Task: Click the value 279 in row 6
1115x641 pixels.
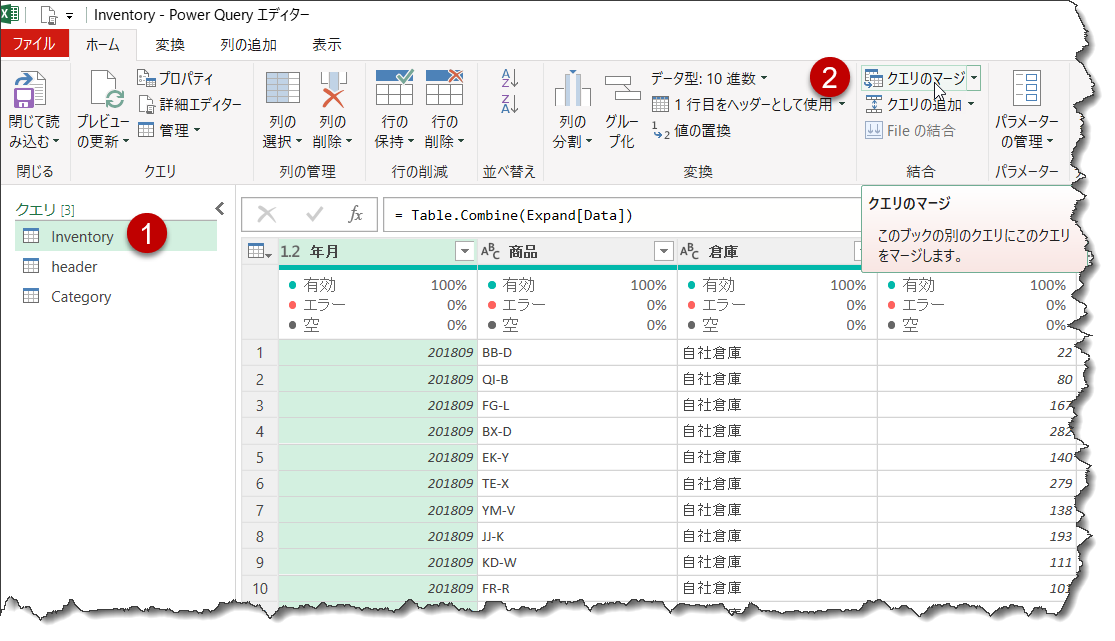Action: pos(1060,484)
